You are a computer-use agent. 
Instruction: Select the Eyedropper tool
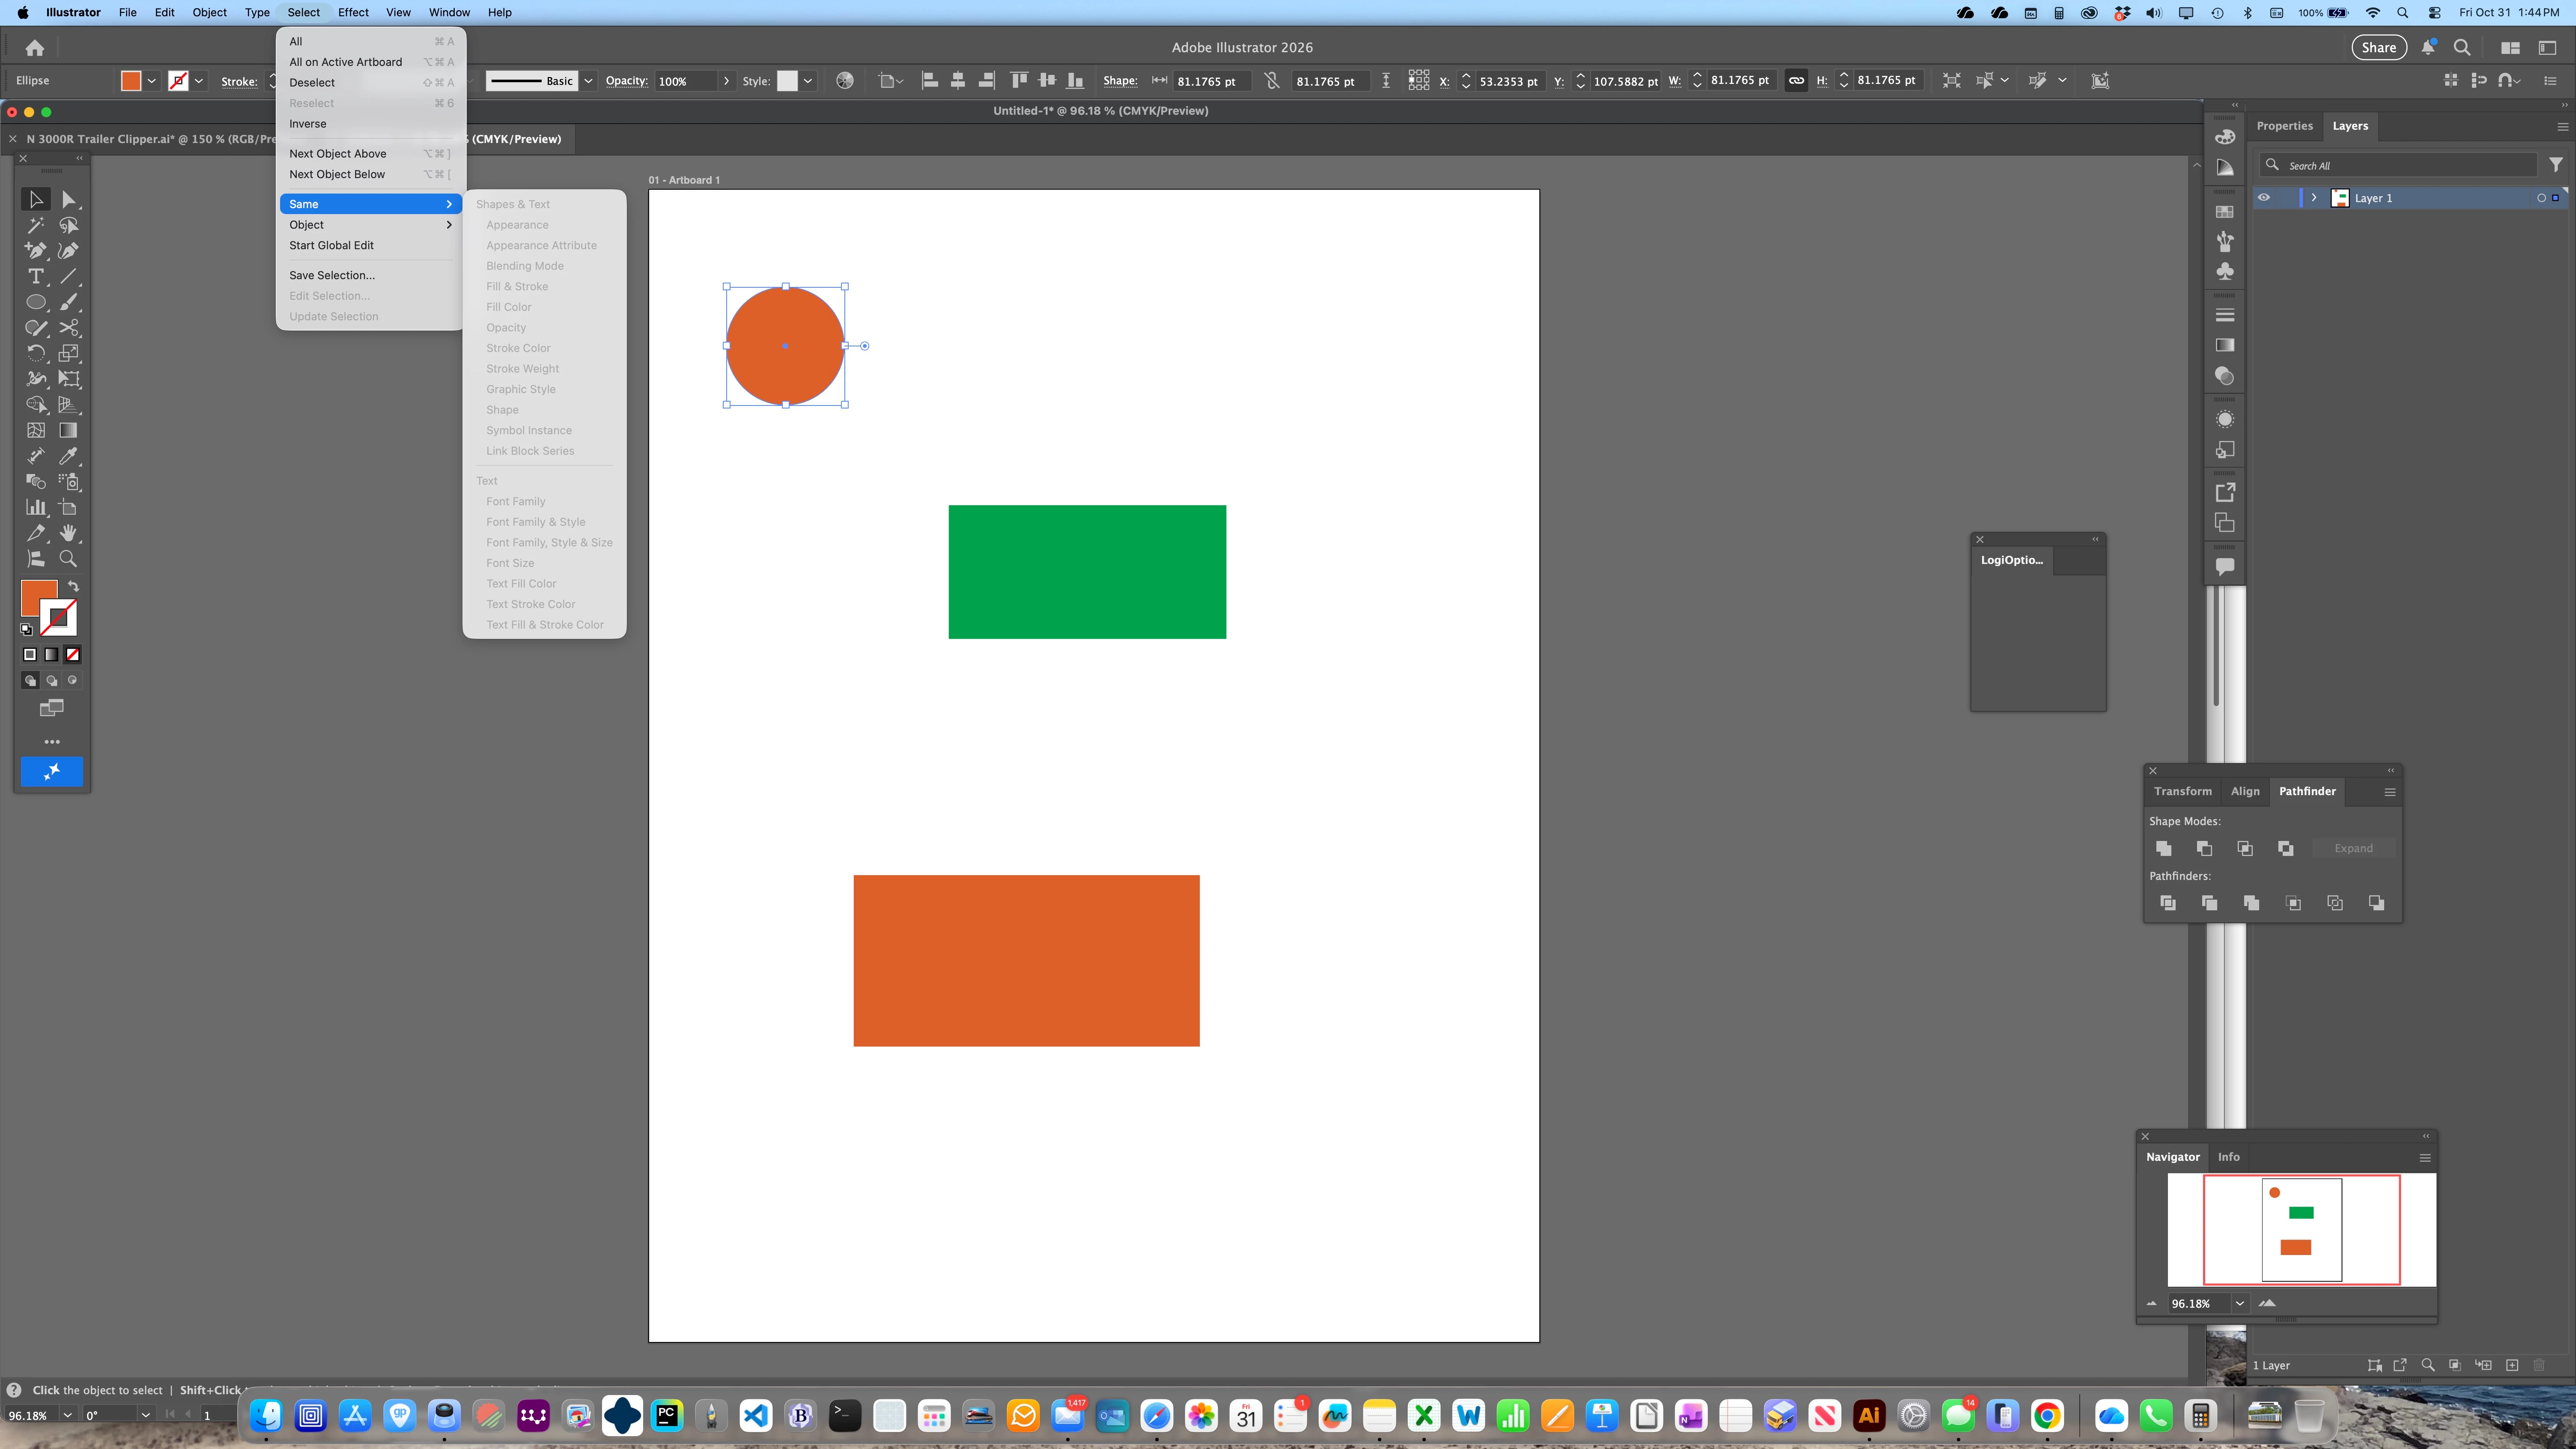(x=68, y=456)
